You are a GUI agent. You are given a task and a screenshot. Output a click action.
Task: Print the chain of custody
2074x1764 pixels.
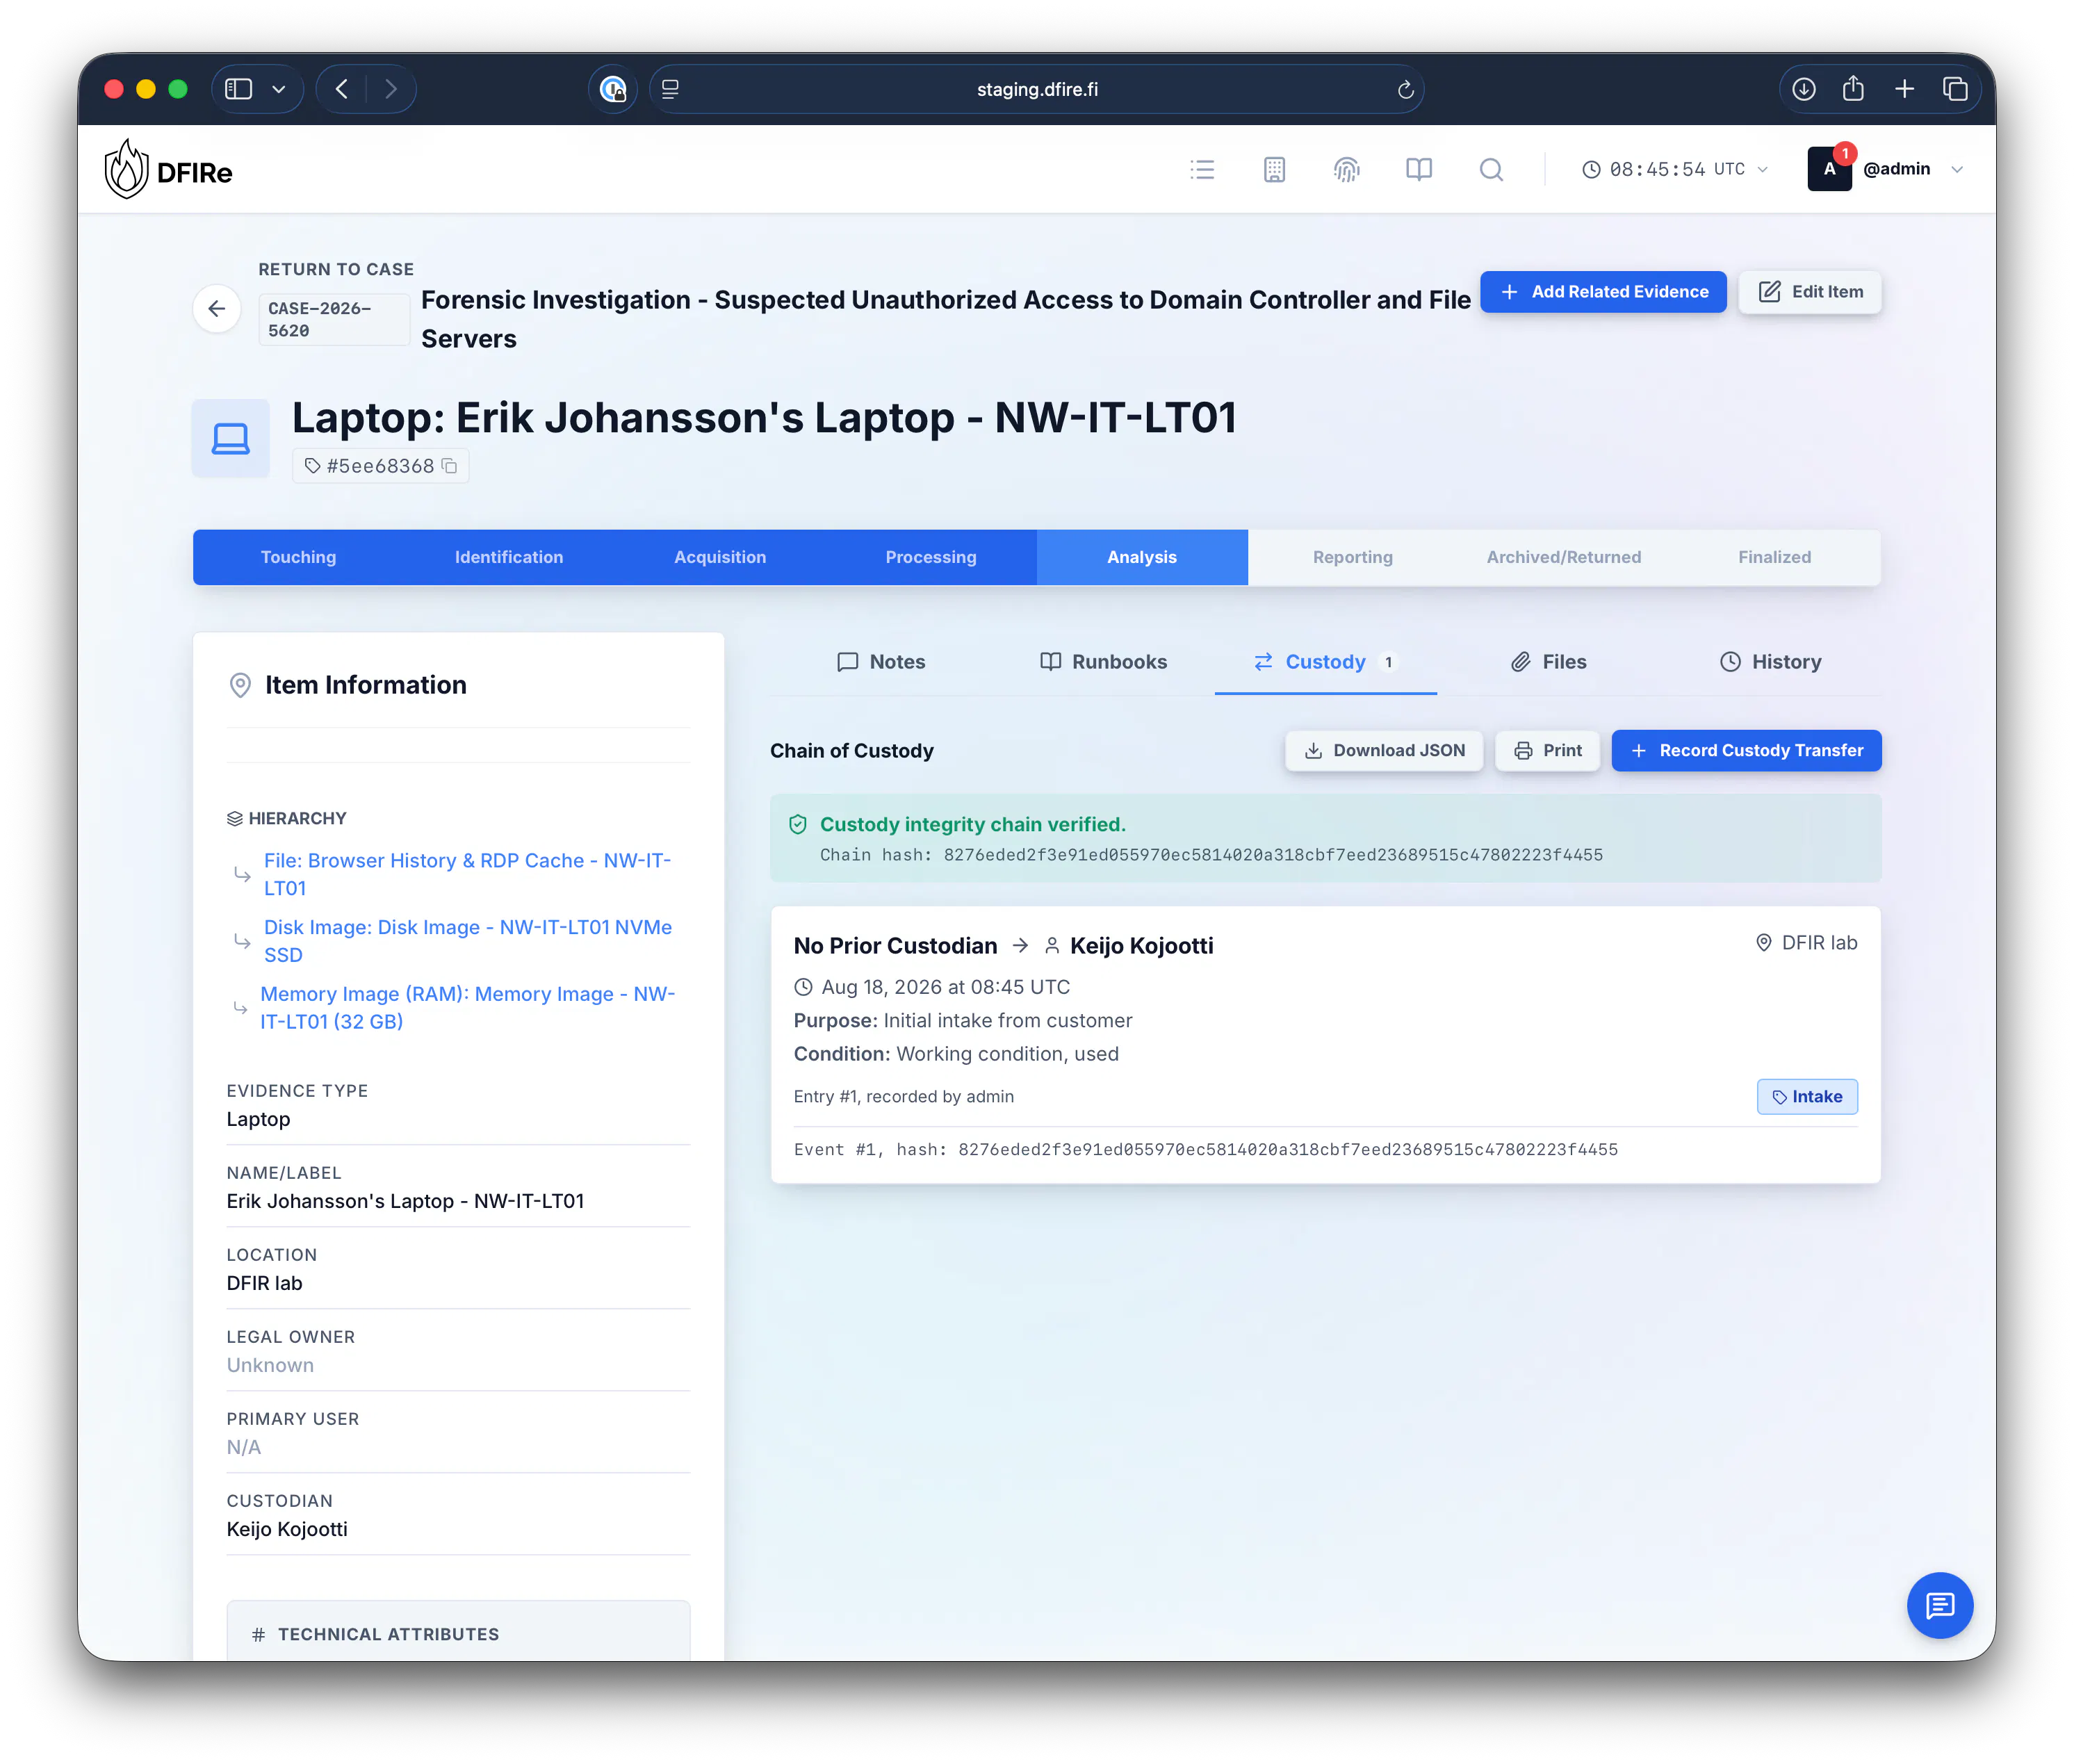[x=1547, y=750]
